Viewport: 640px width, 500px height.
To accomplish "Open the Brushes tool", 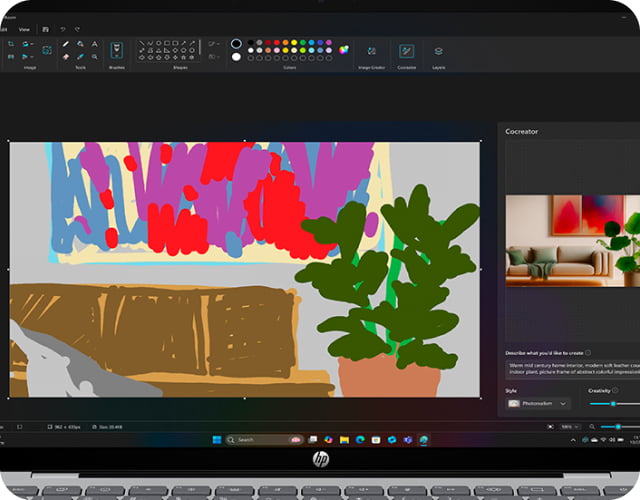I will coord(117,51).
